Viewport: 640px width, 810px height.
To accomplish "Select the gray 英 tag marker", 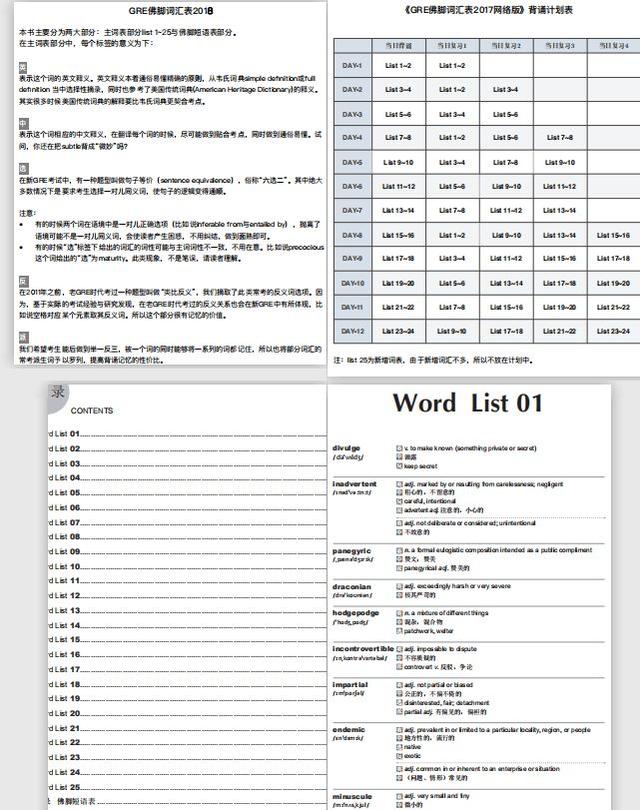I will pyautogui.click(x=23, y=68).
